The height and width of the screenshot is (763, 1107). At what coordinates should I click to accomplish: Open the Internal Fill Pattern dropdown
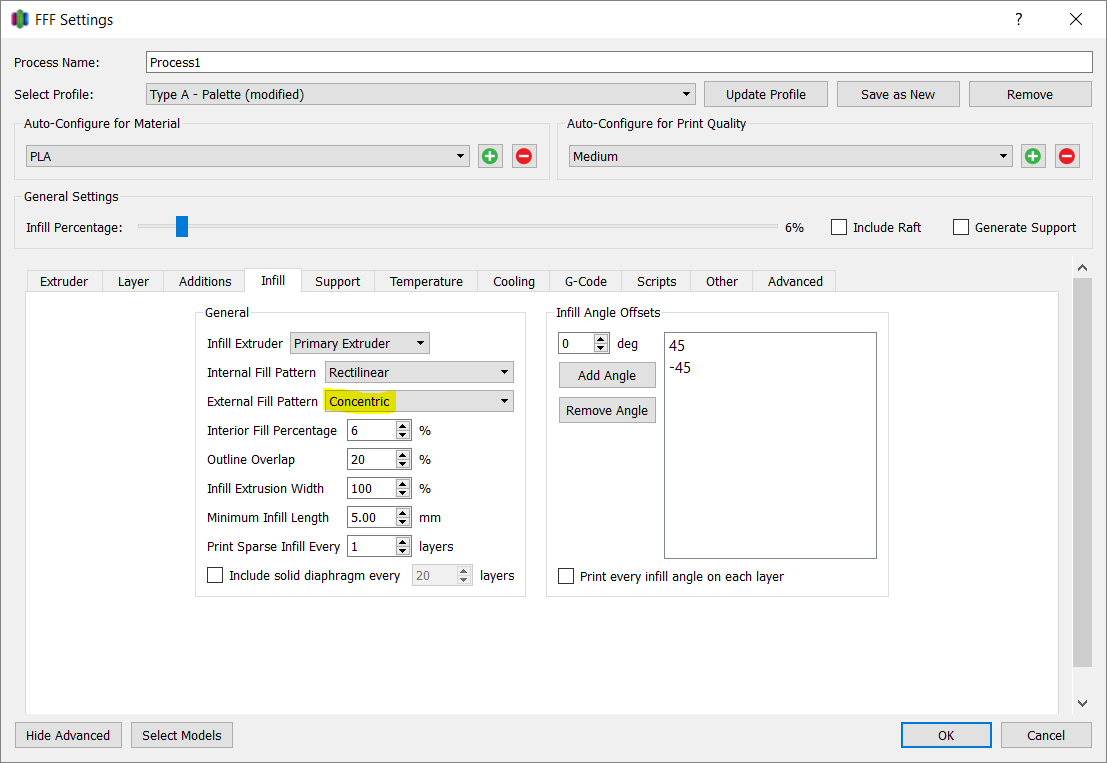click(419, 372)
